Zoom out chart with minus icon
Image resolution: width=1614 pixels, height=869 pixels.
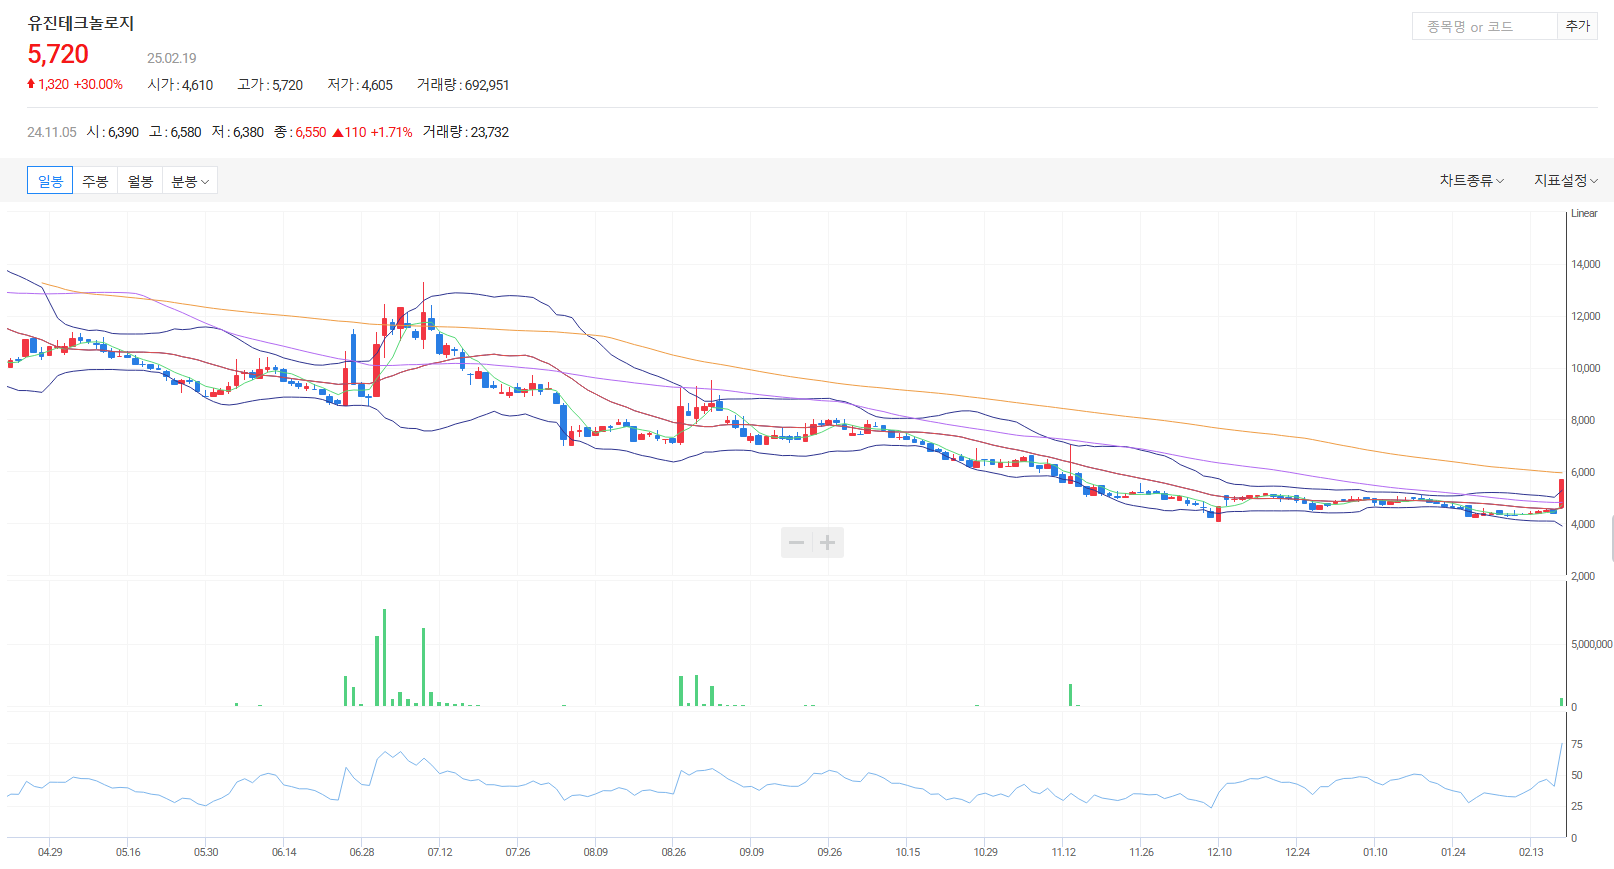coord(796,543)
